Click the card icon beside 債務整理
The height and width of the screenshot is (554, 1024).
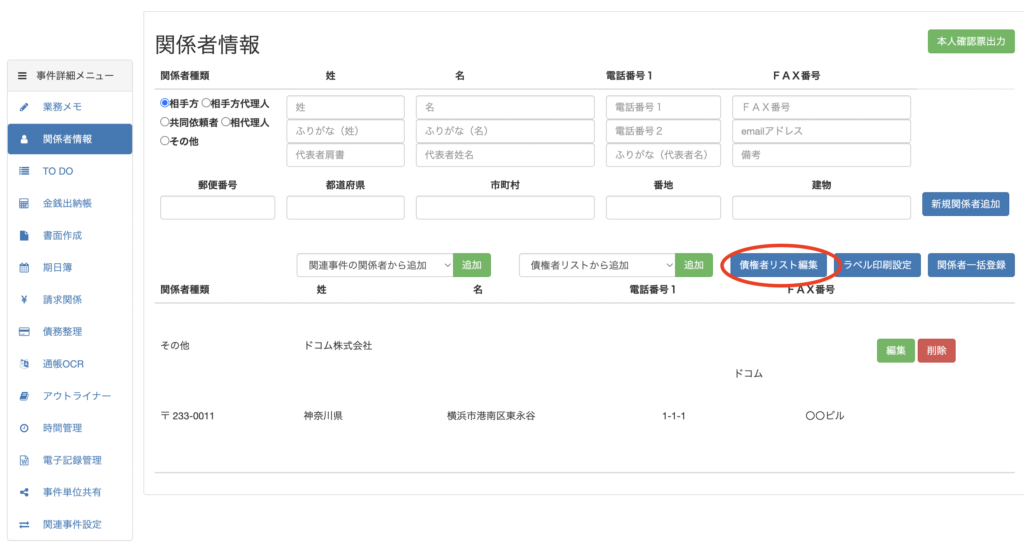24,332
